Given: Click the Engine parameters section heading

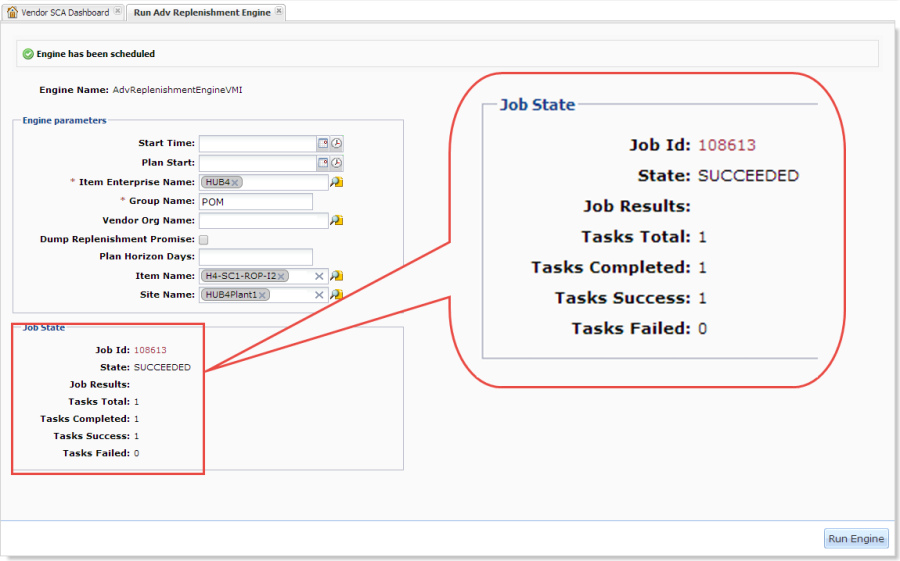Looking at the screenshot, I should click(64, 121).
